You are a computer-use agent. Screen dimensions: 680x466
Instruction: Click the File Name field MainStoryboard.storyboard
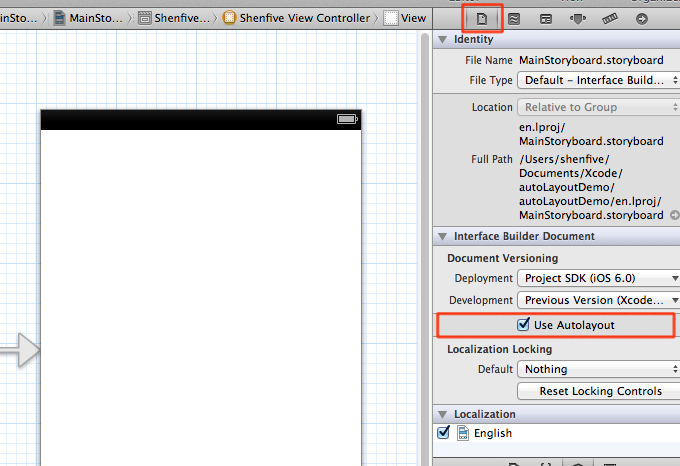591,60
